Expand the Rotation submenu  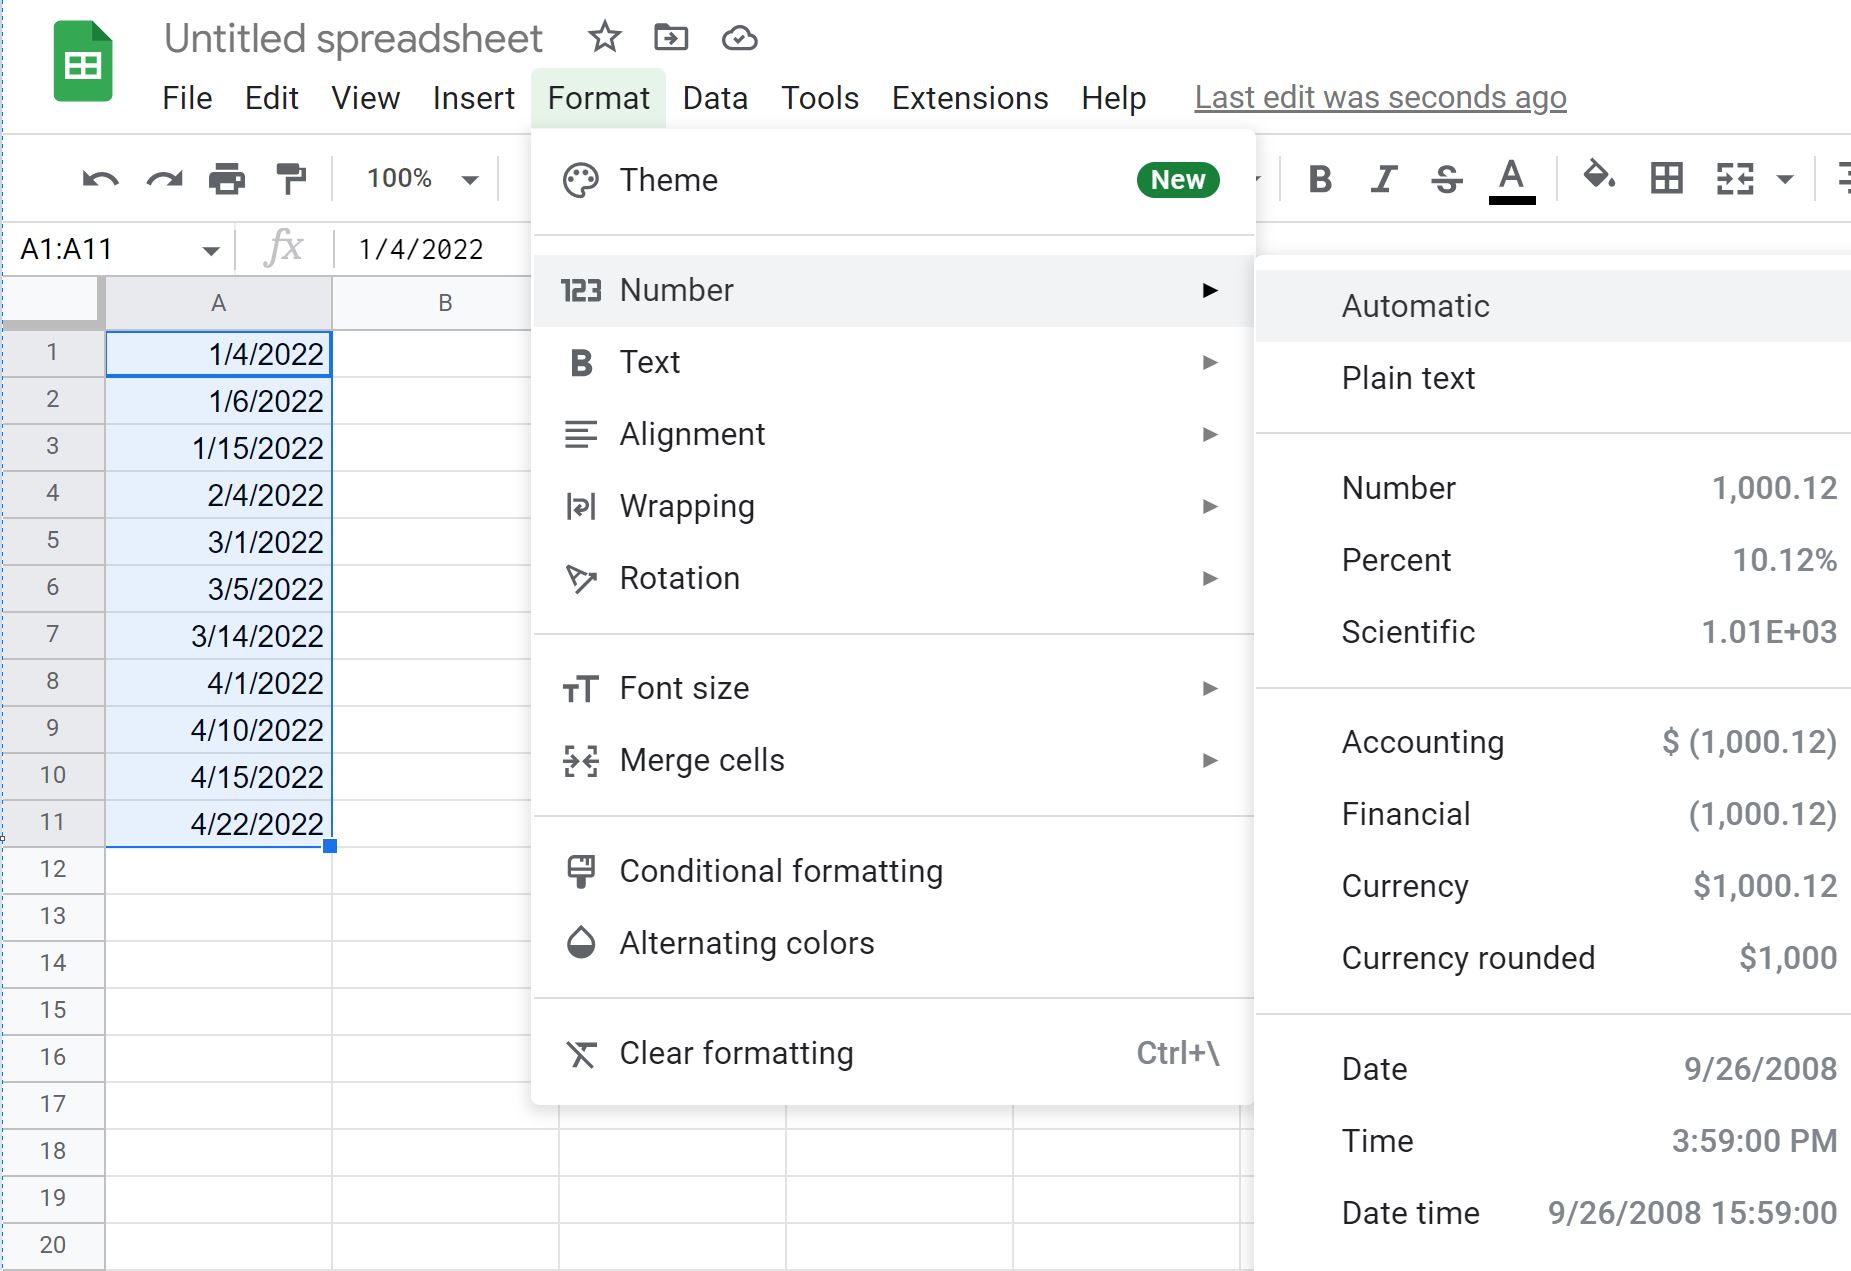click(893, 578)
